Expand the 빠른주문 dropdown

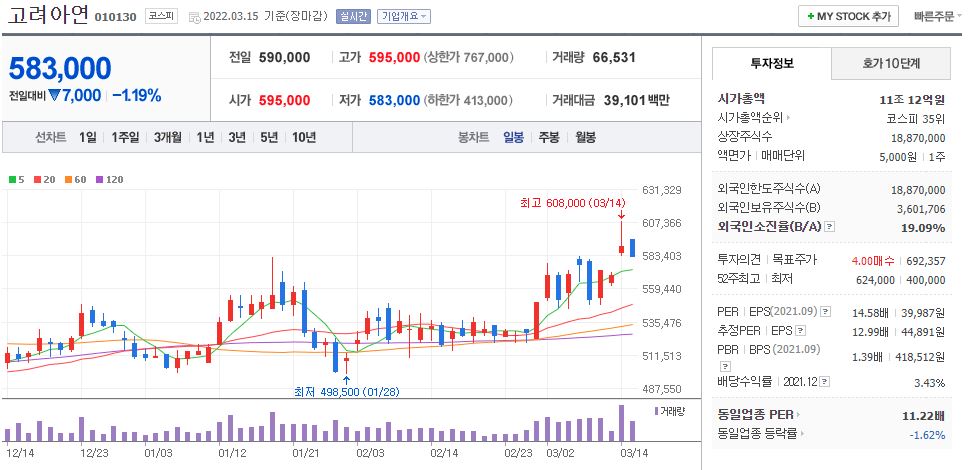[x=938, y=17]
